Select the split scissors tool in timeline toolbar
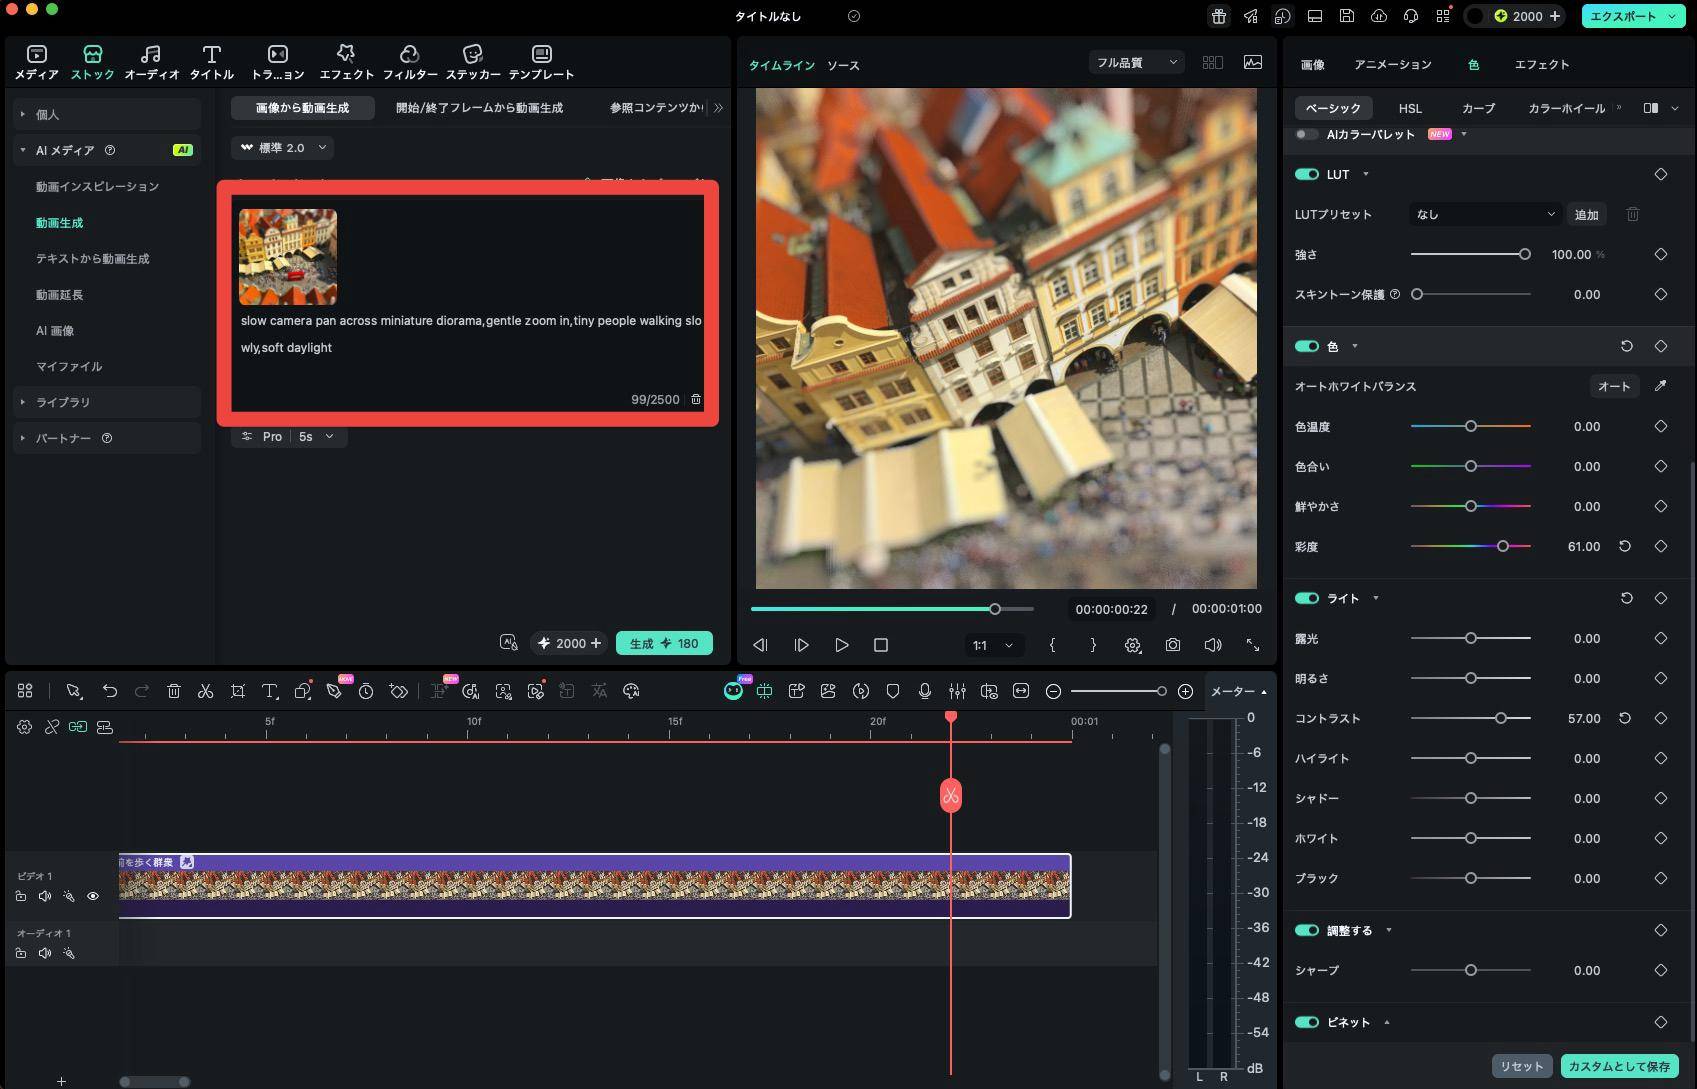1697x1089 pixels. tap(205, 691)
